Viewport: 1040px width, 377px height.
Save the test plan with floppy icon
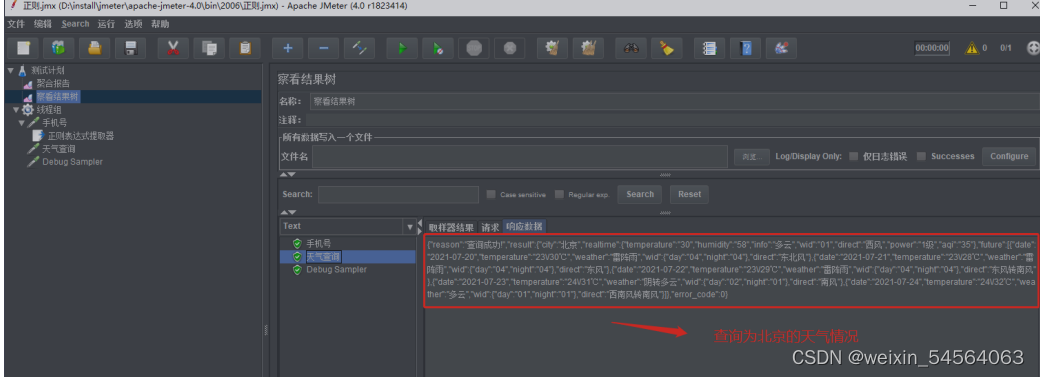[x=131, y=48]
